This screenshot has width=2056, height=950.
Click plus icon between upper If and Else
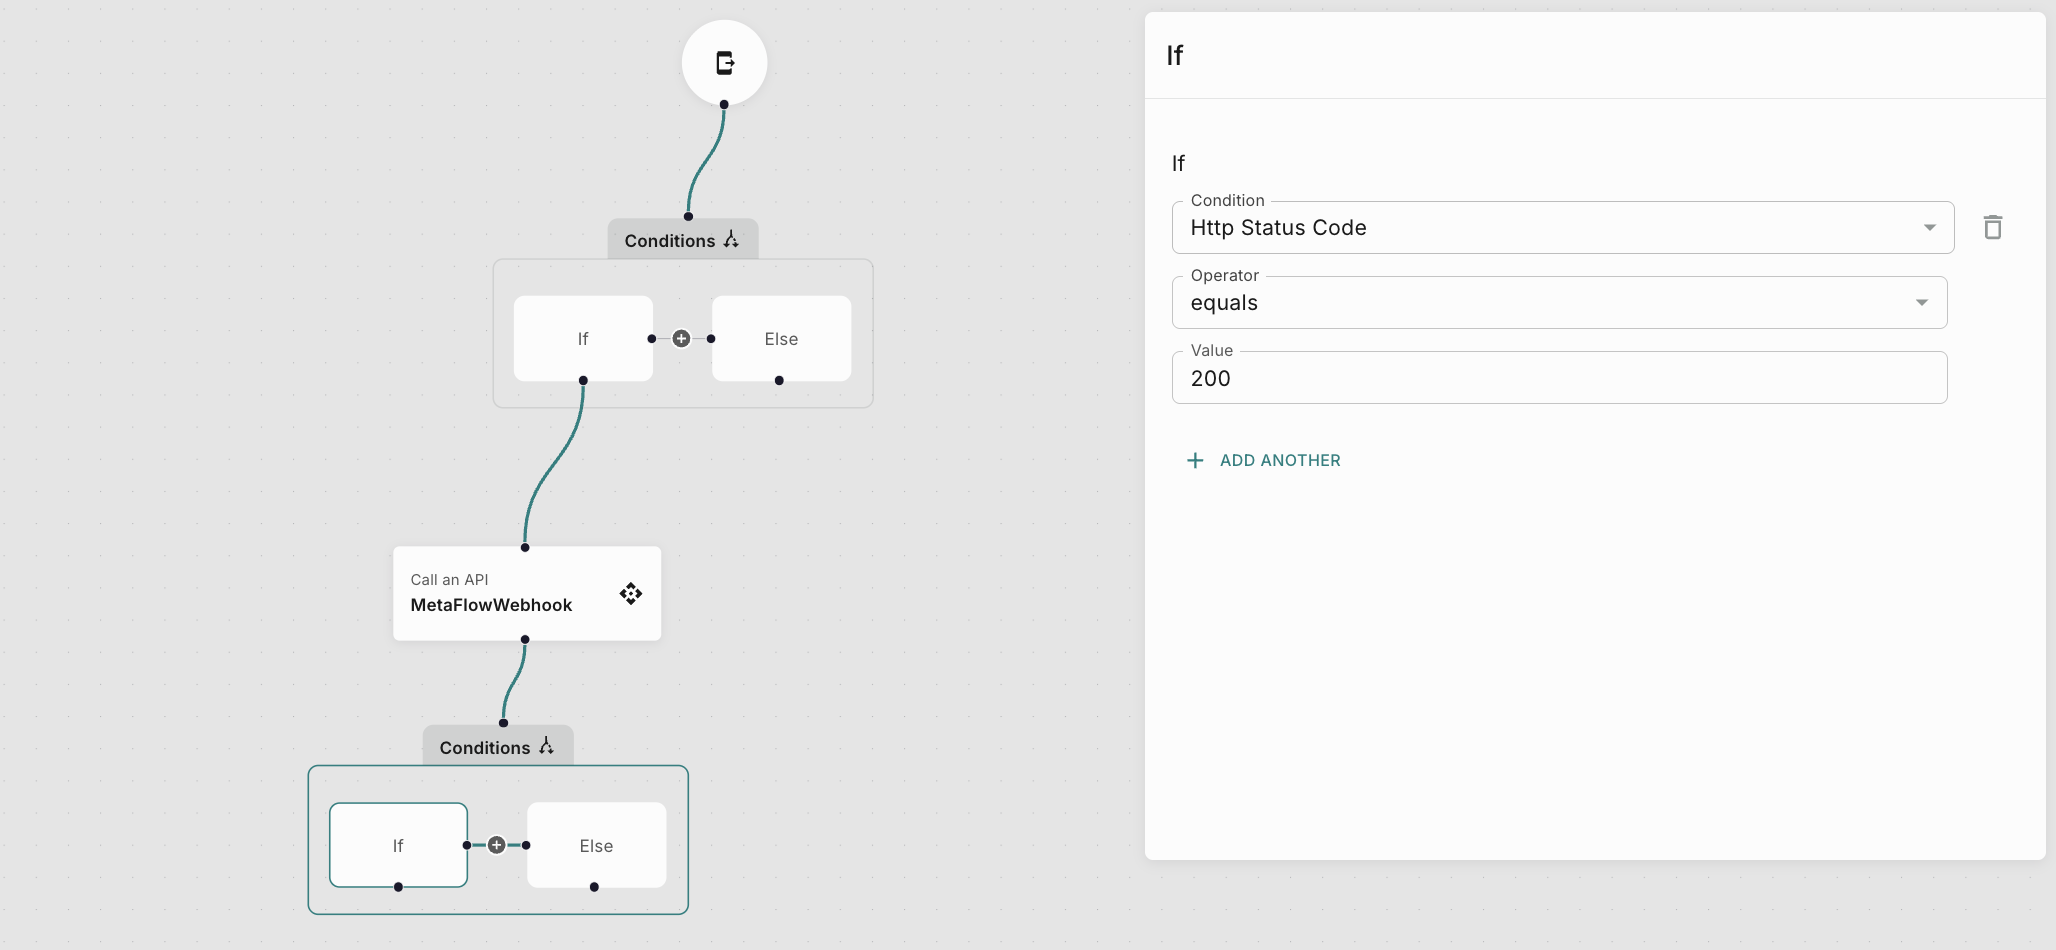[681, 339]
